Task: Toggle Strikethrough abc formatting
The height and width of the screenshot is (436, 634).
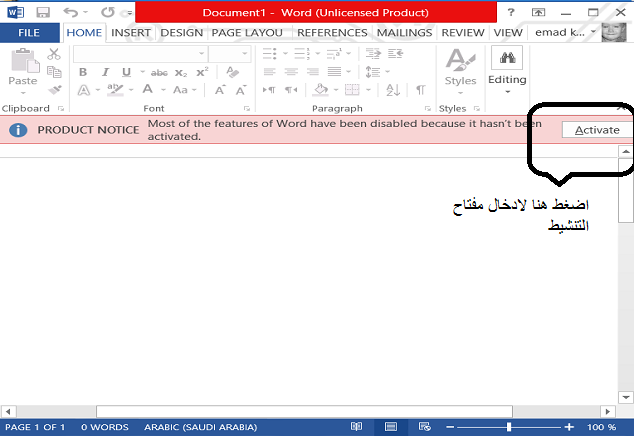Action: 159,73
